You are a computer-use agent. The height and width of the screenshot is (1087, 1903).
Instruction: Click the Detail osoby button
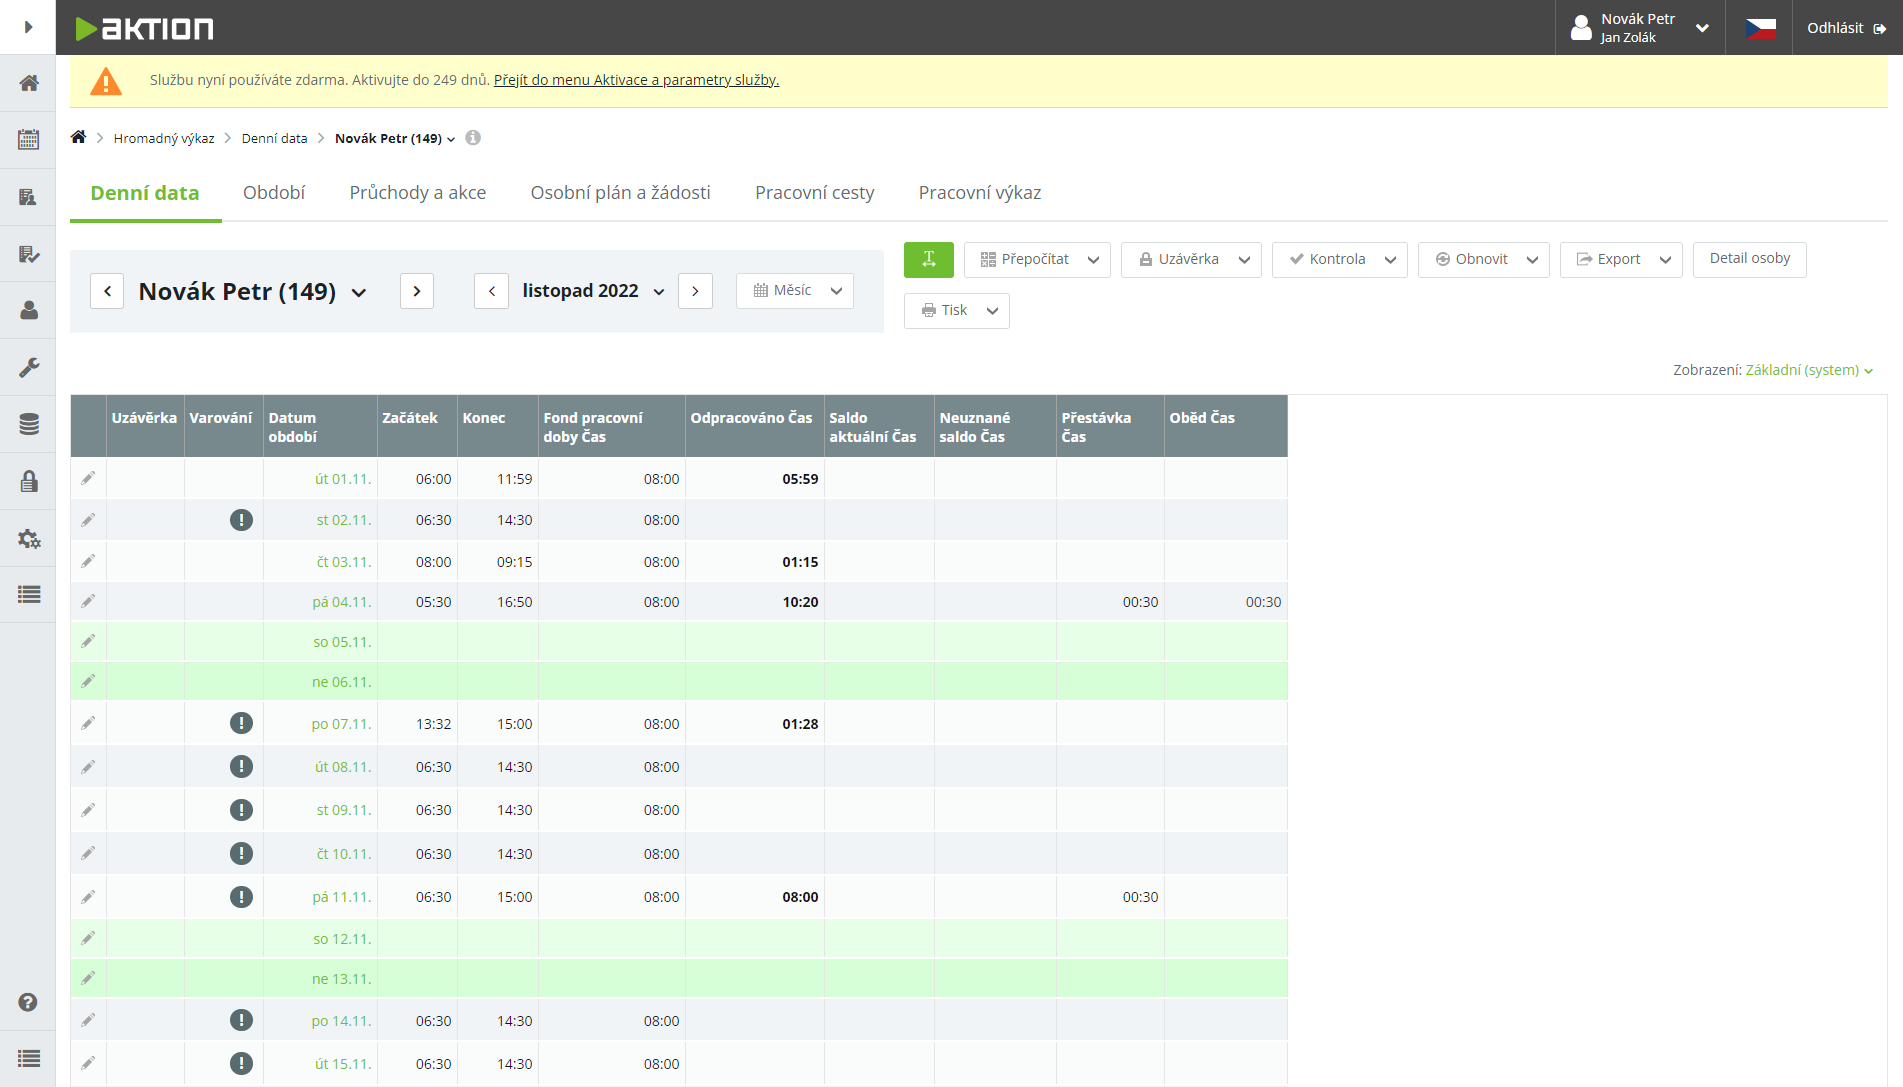tap(1749, 259)
